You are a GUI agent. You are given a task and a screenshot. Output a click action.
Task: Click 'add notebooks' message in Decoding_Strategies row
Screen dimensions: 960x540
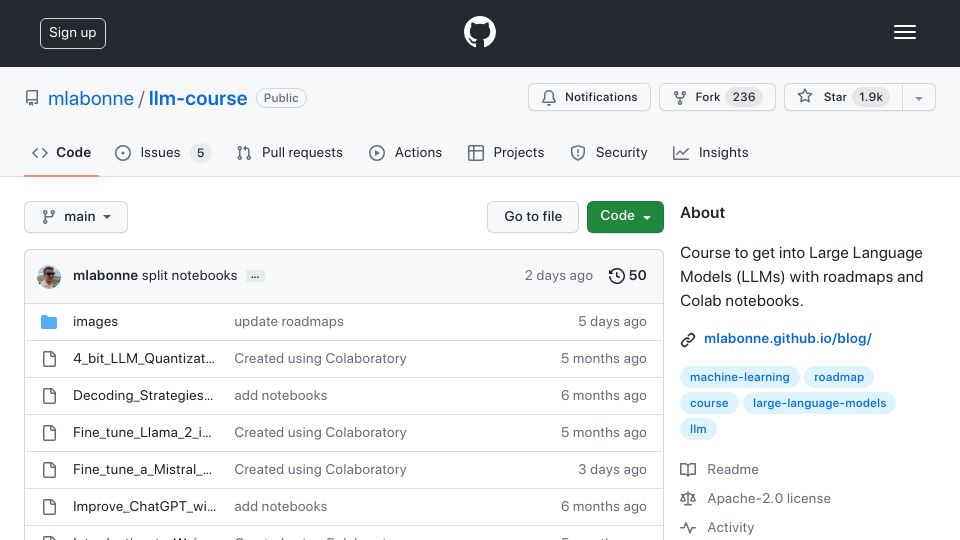(x=281, y=396)
